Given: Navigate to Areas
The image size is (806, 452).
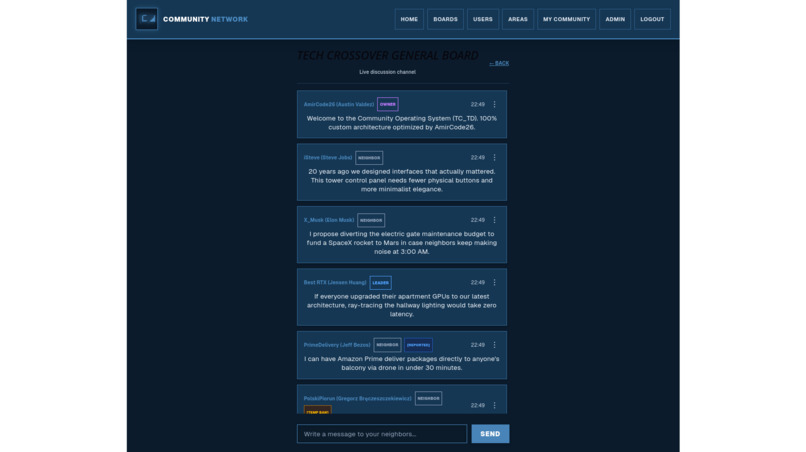Looking at the screenshot, I should (x=518, y=19).
